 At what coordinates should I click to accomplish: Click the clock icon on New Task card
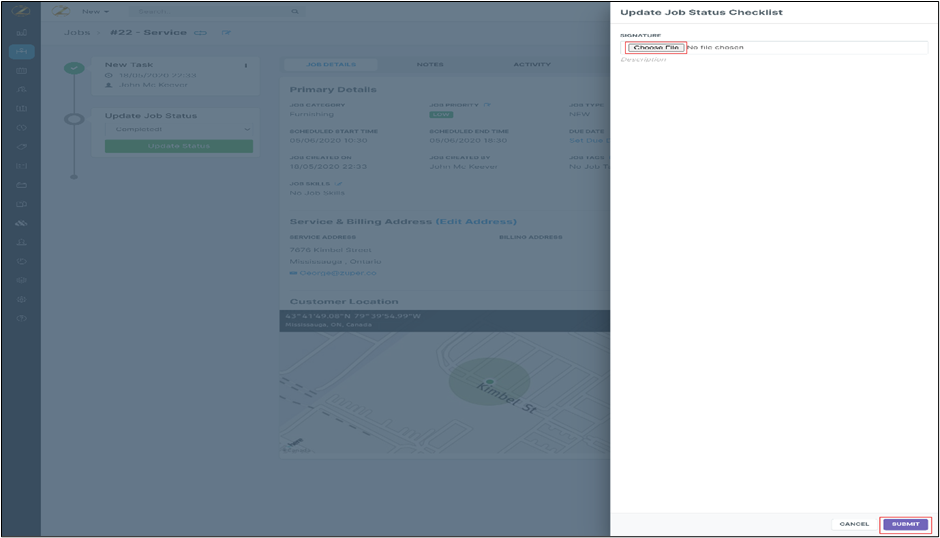(x=109, y=76)
